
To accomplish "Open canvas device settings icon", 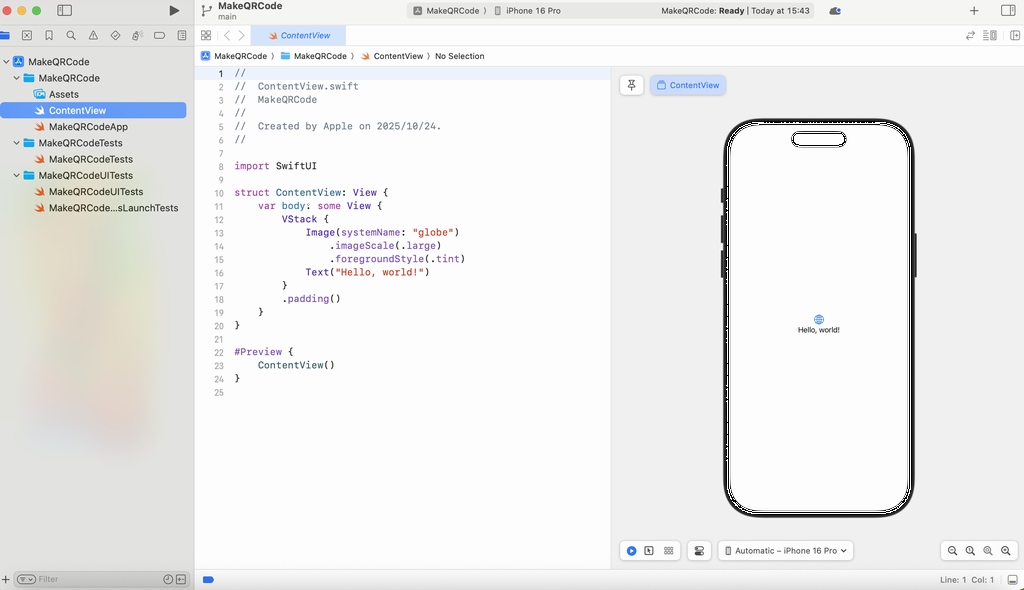I will coord(699,551).
